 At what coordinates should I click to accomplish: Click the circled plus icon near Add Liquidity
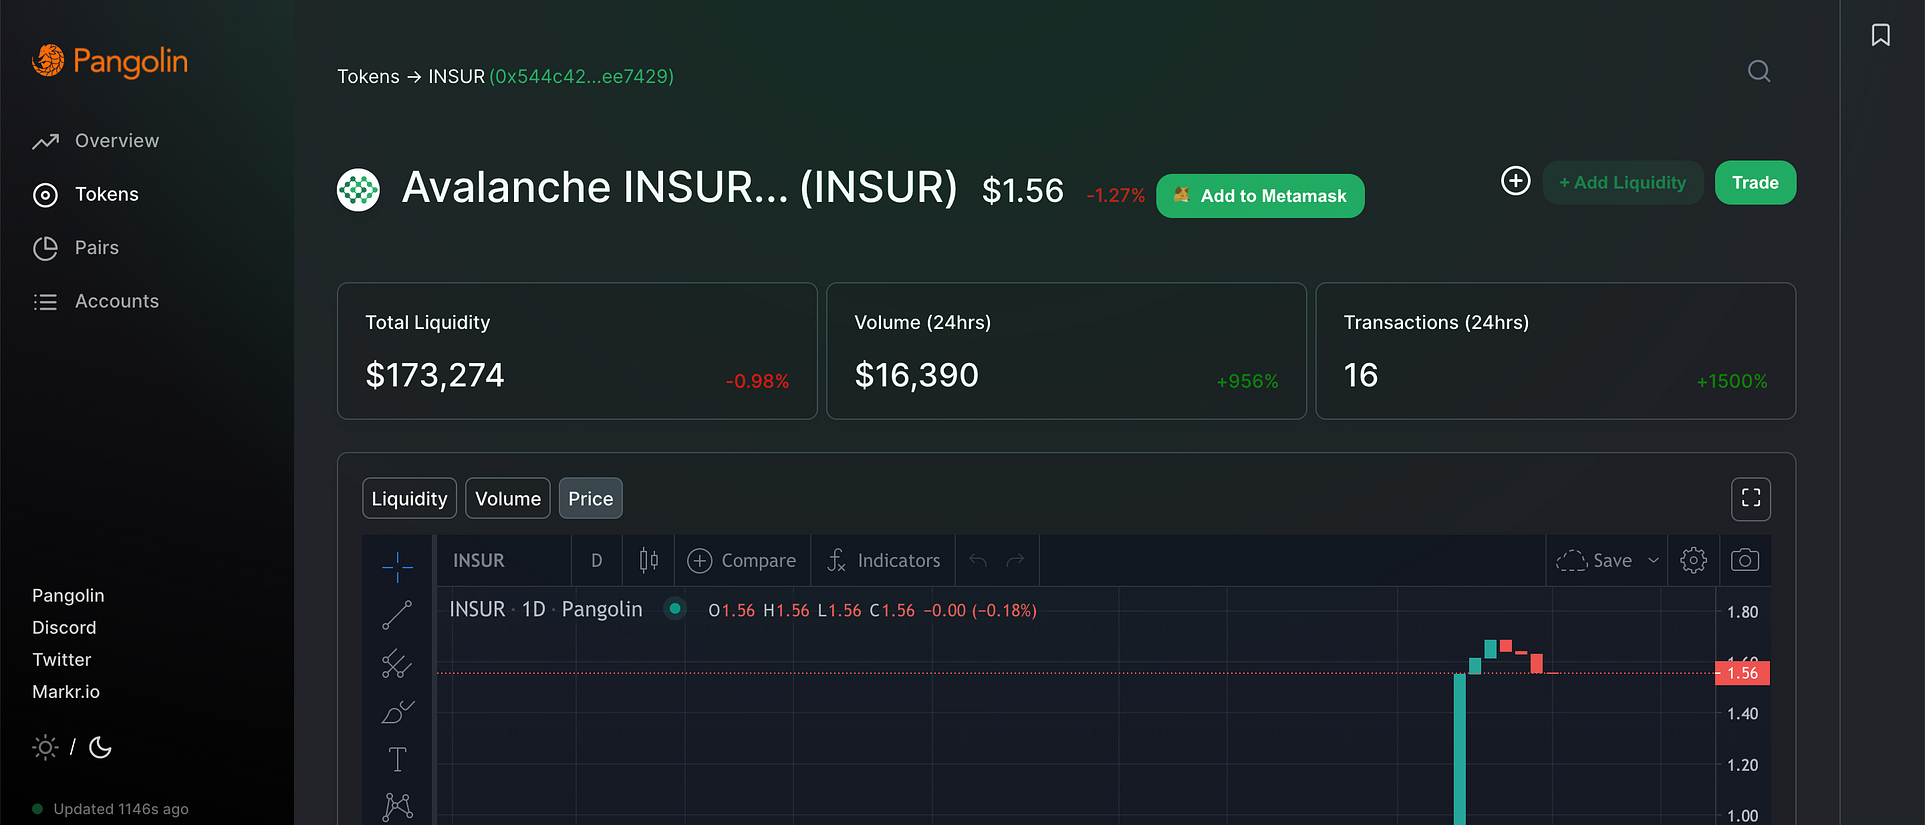tap(1516, 181)
